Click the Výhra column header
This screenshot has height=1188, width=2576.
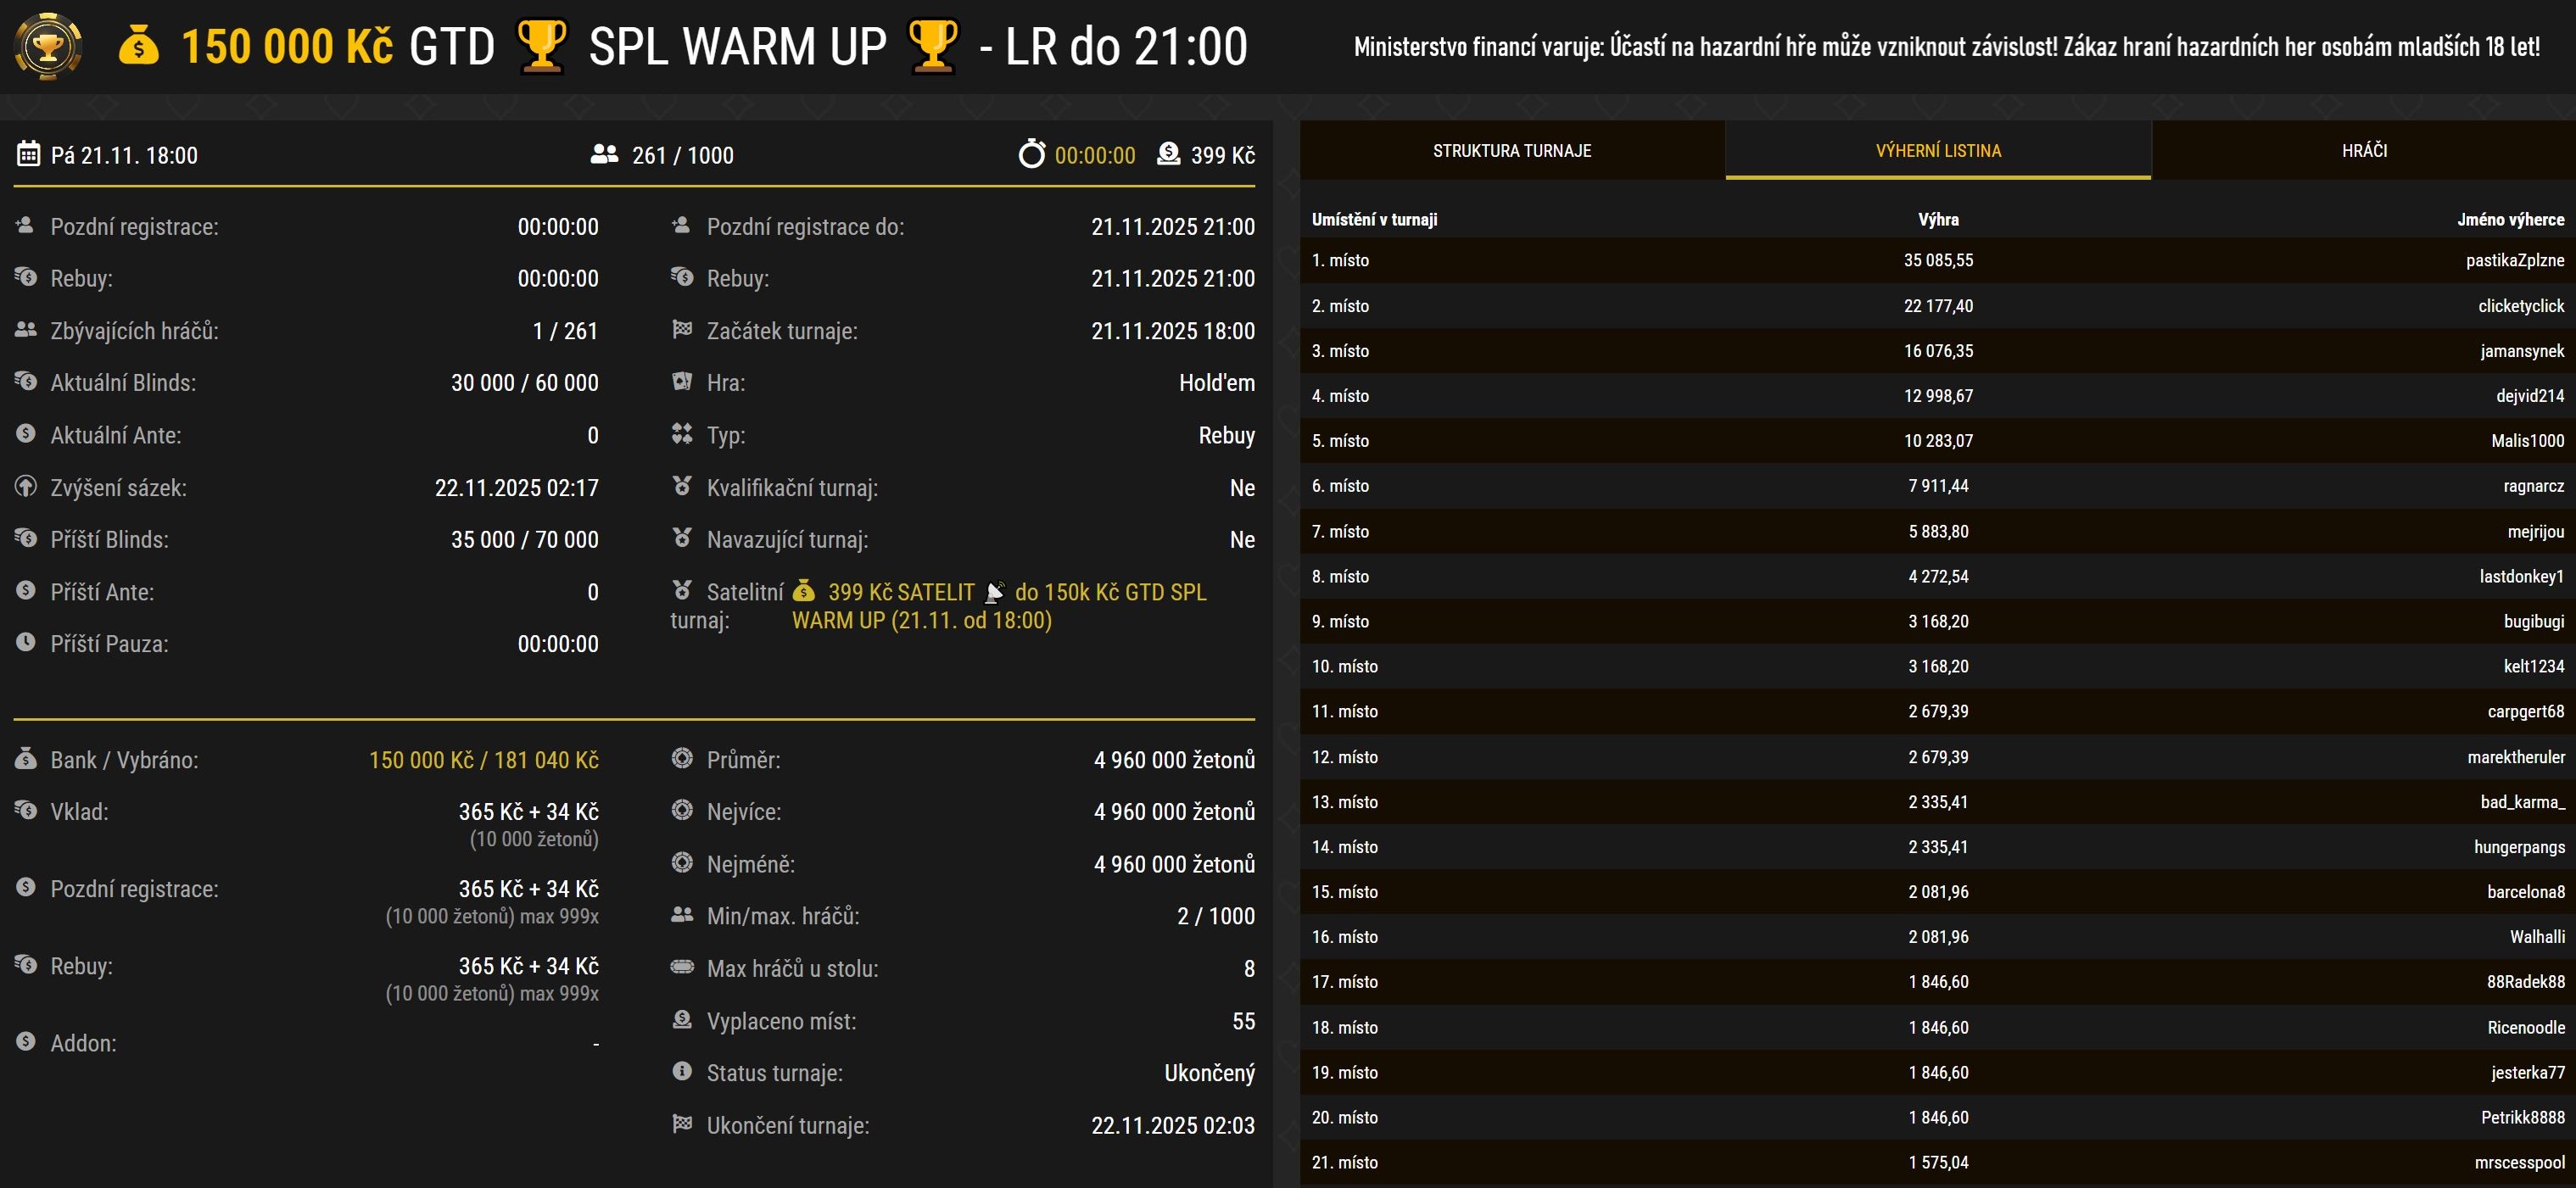click(1937, 220)
